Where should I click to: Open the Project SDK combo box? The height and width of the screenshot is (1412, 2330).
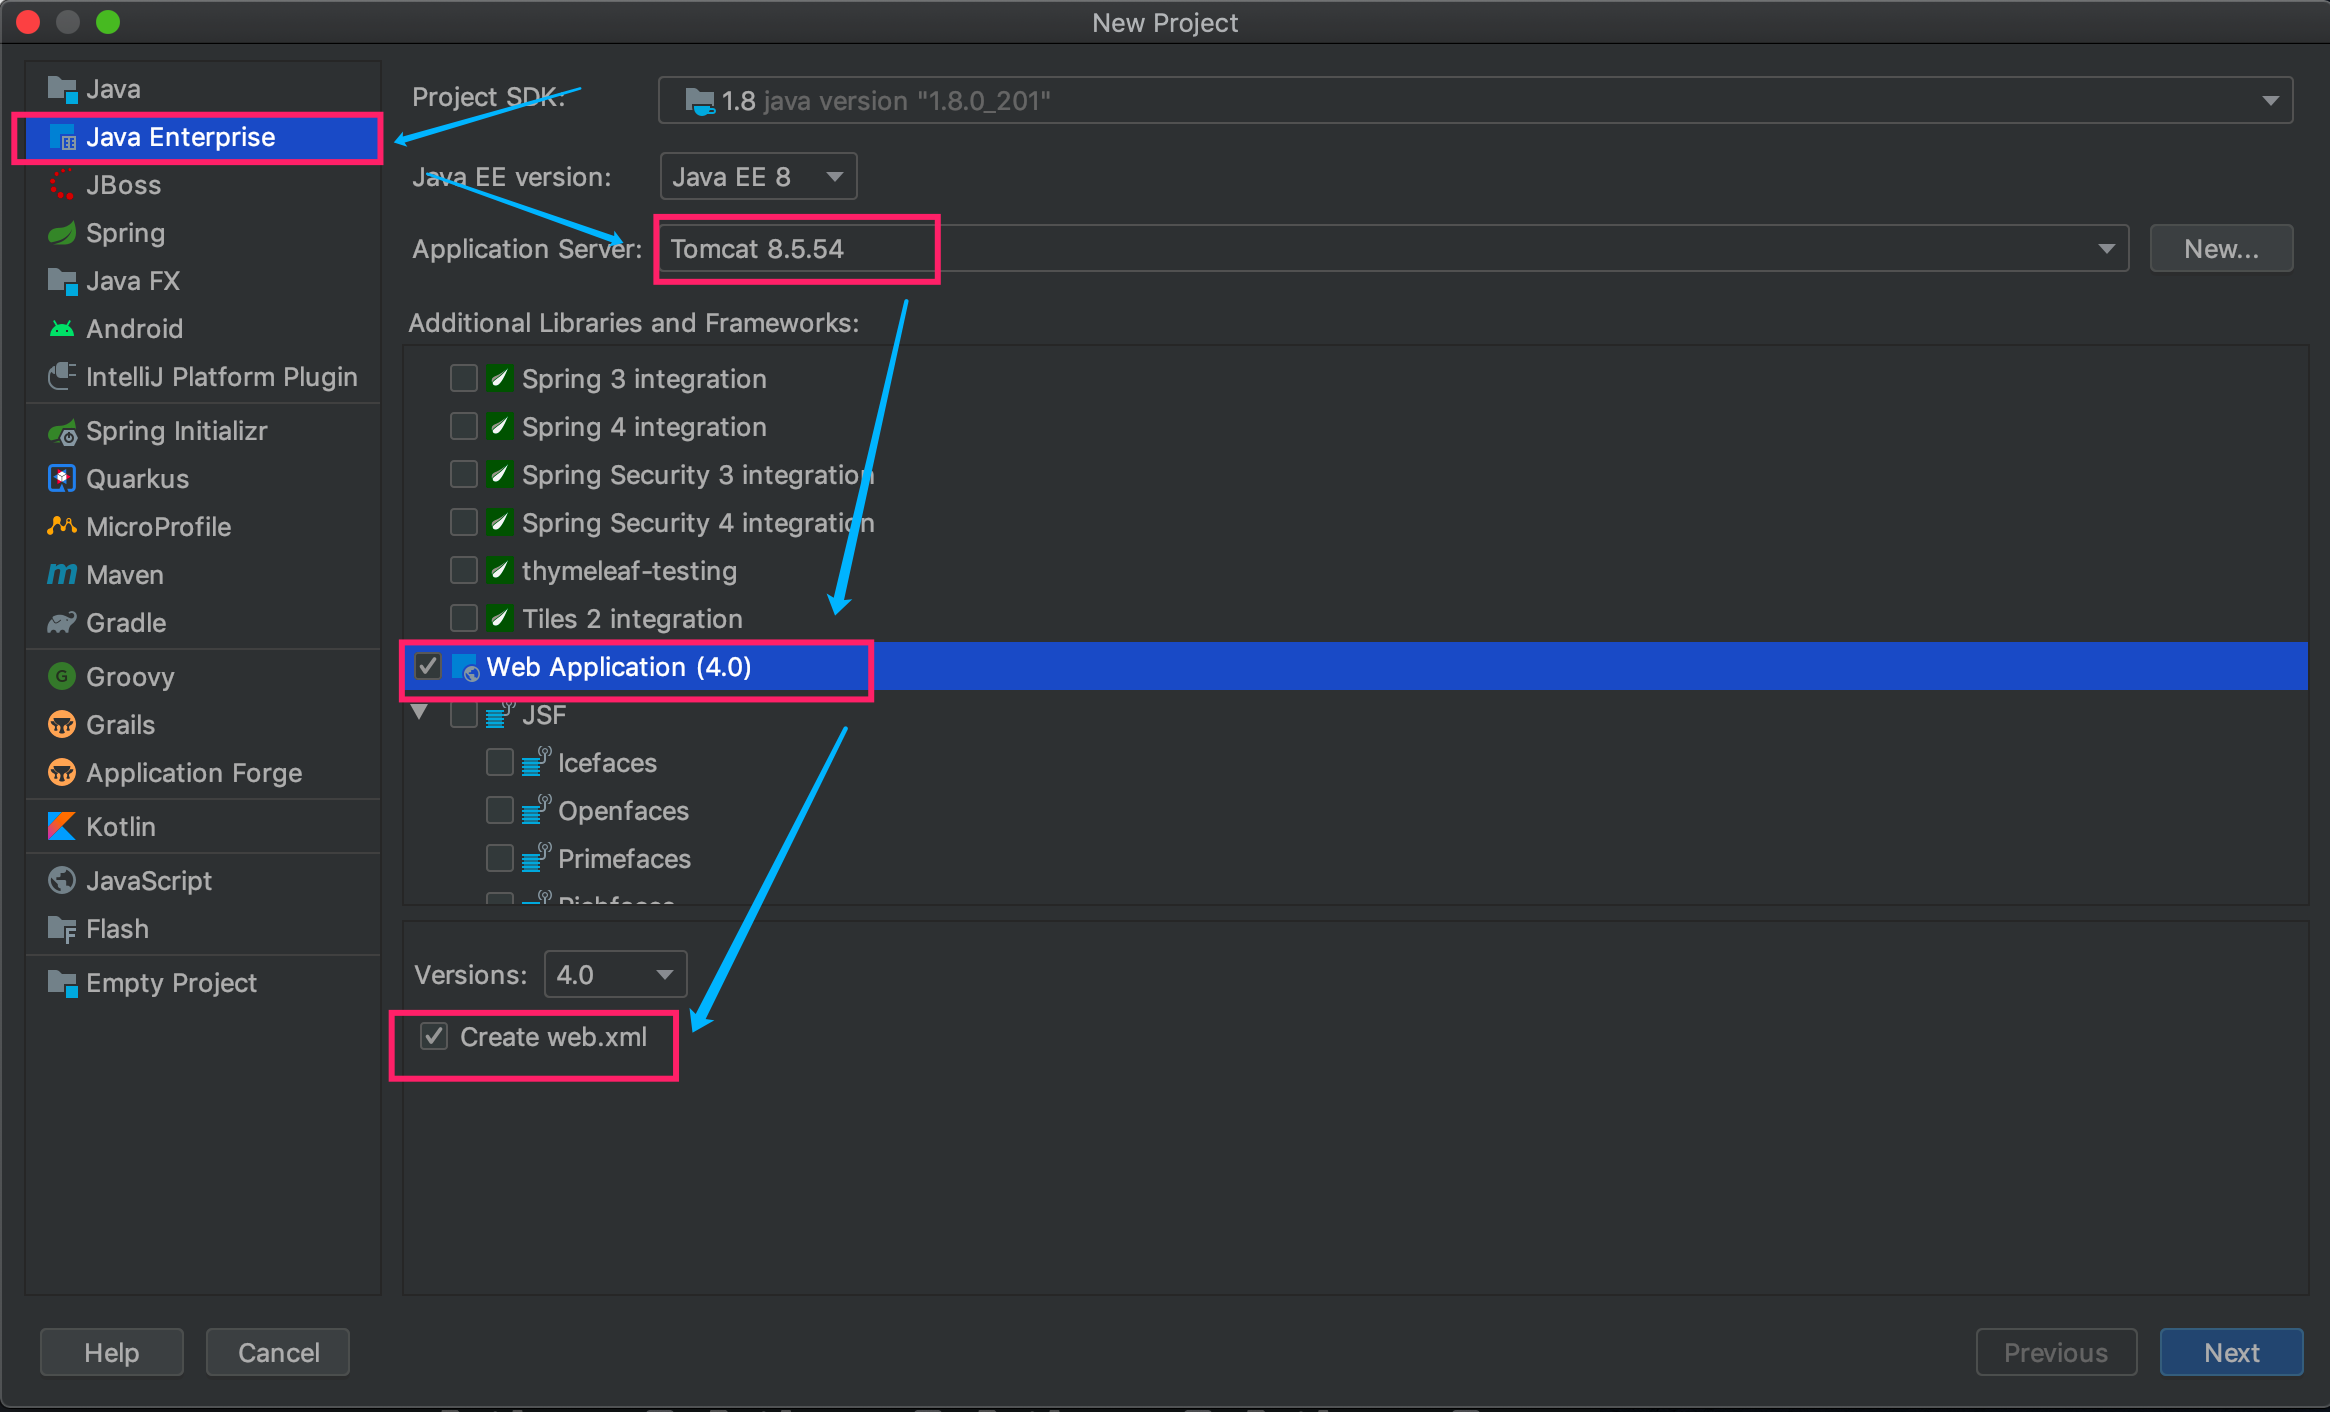coord(1475,101)
